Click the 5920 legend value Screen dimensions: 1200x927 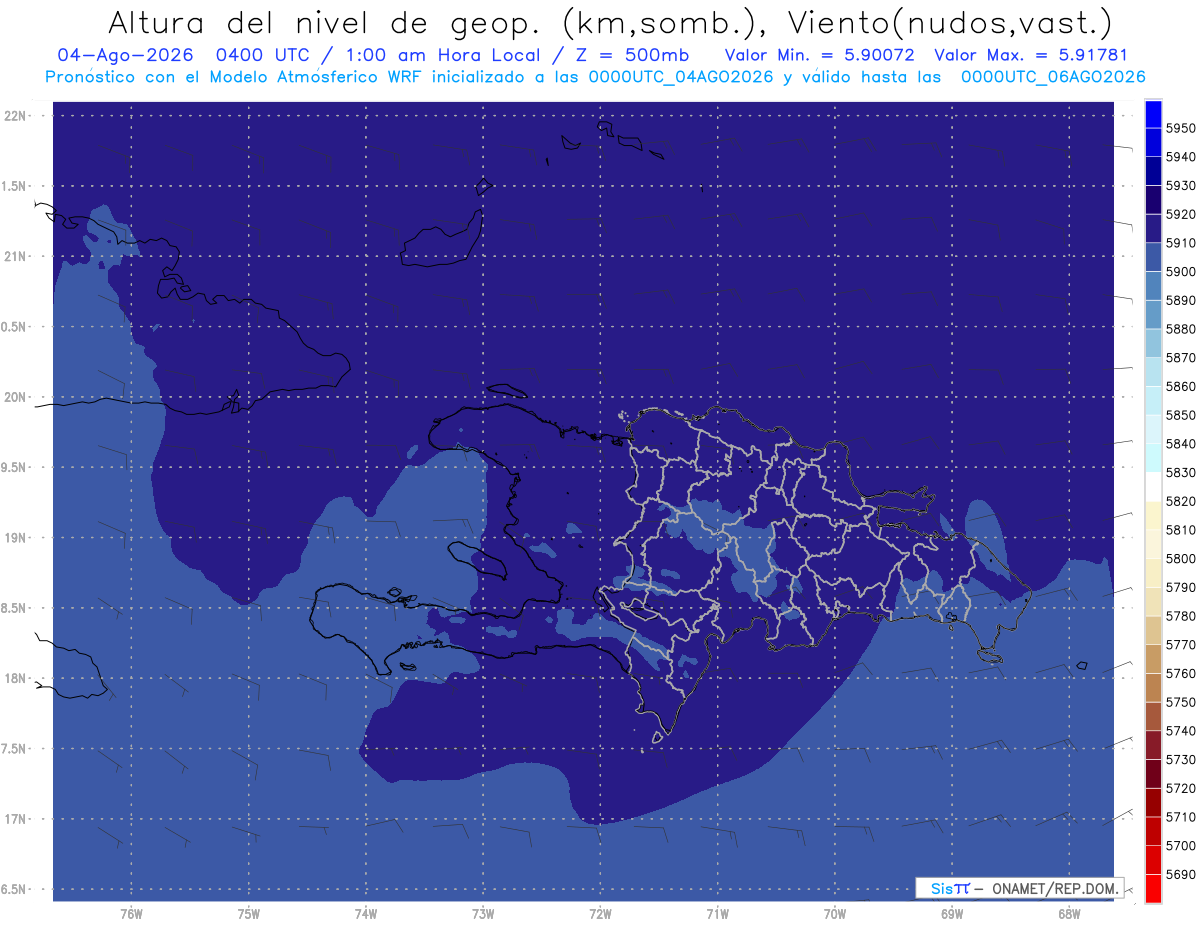pos(1180,214)
